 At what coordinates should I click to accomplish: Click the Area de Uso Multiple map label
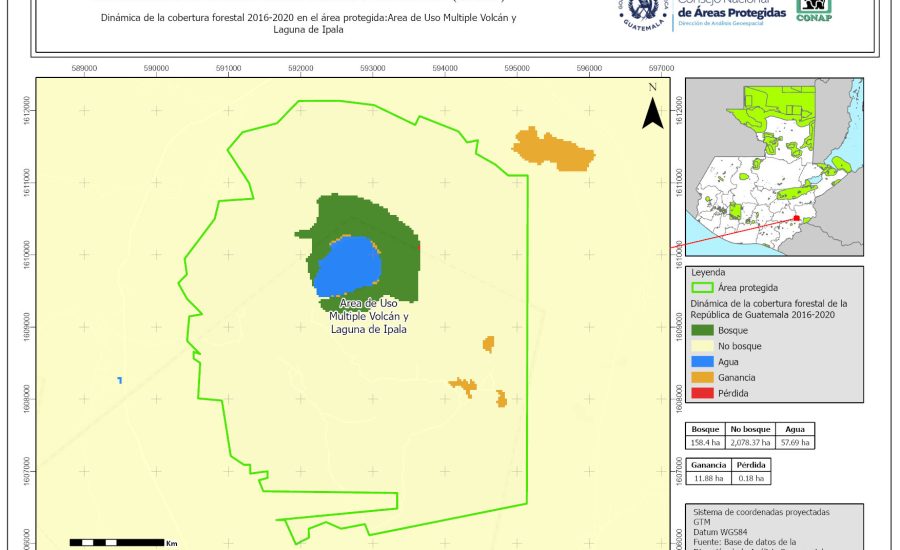[x=367, y=315]
